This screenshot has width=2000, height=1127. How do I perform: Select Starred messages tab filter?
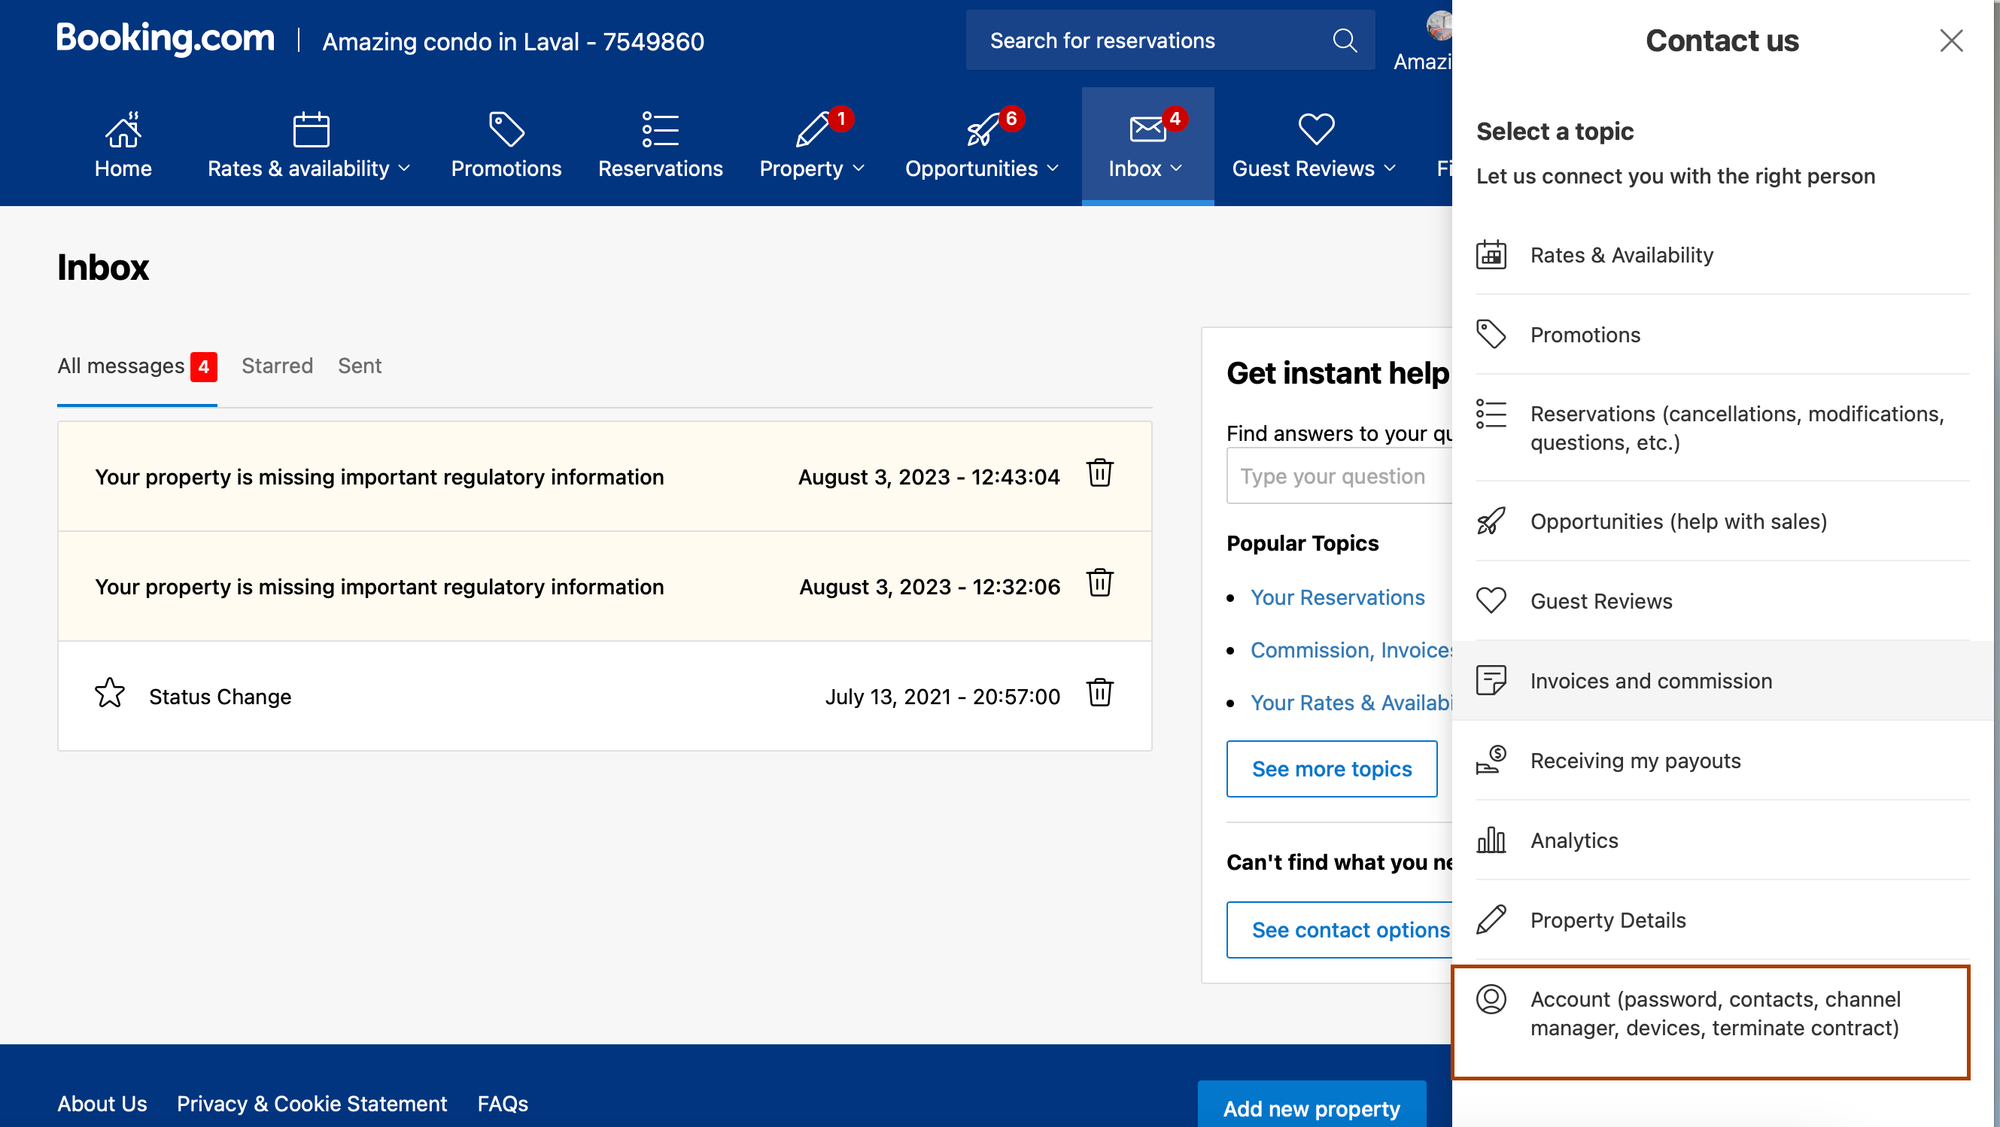276,364
